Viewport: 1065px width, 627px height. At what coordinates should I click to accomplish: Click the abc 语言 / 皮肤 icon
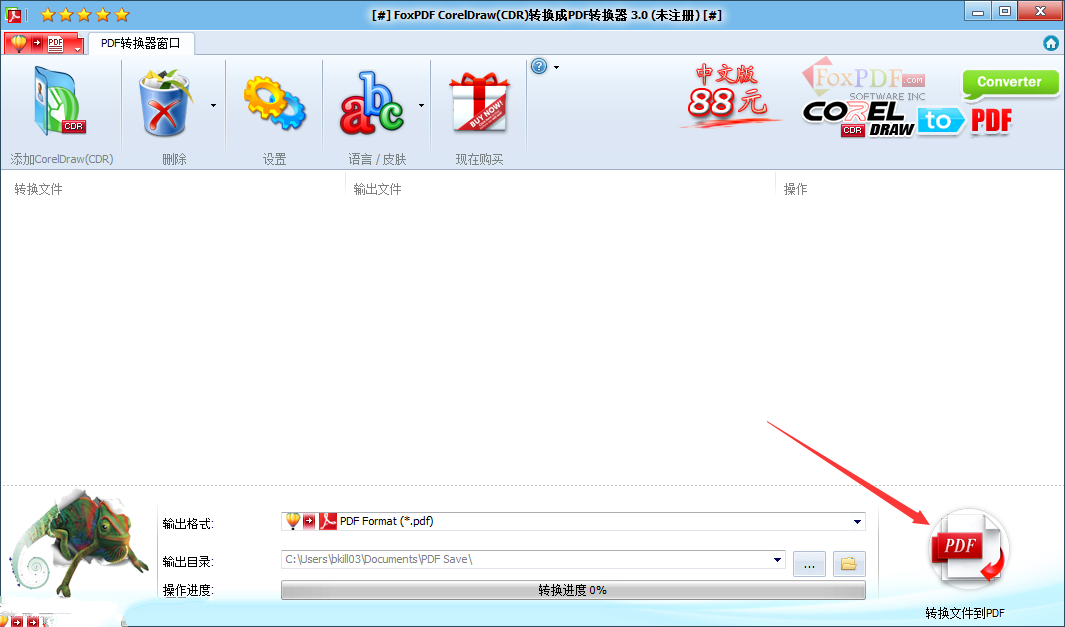372,103
